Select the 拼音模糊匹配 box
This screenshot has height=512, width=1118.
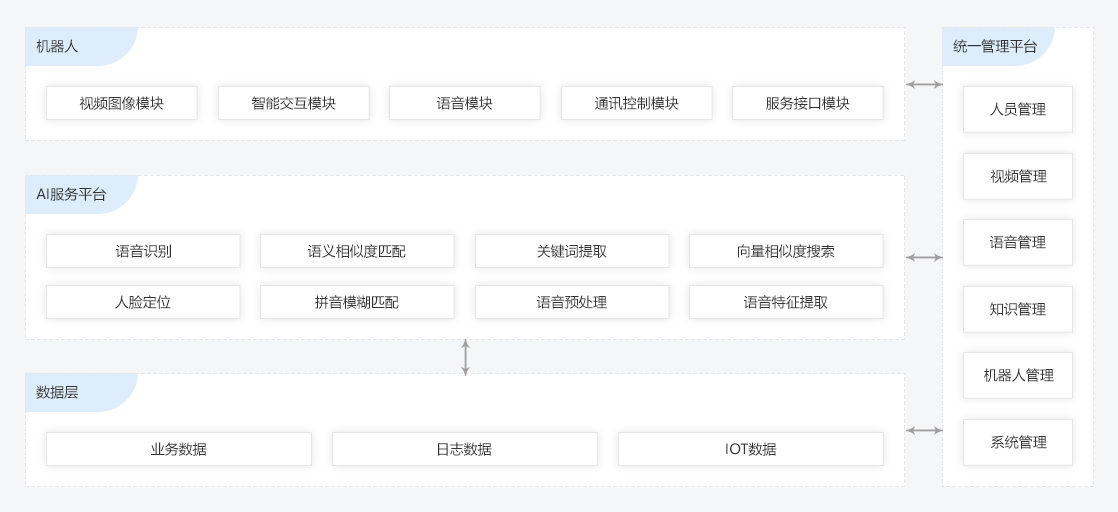(x=357, y=302)
